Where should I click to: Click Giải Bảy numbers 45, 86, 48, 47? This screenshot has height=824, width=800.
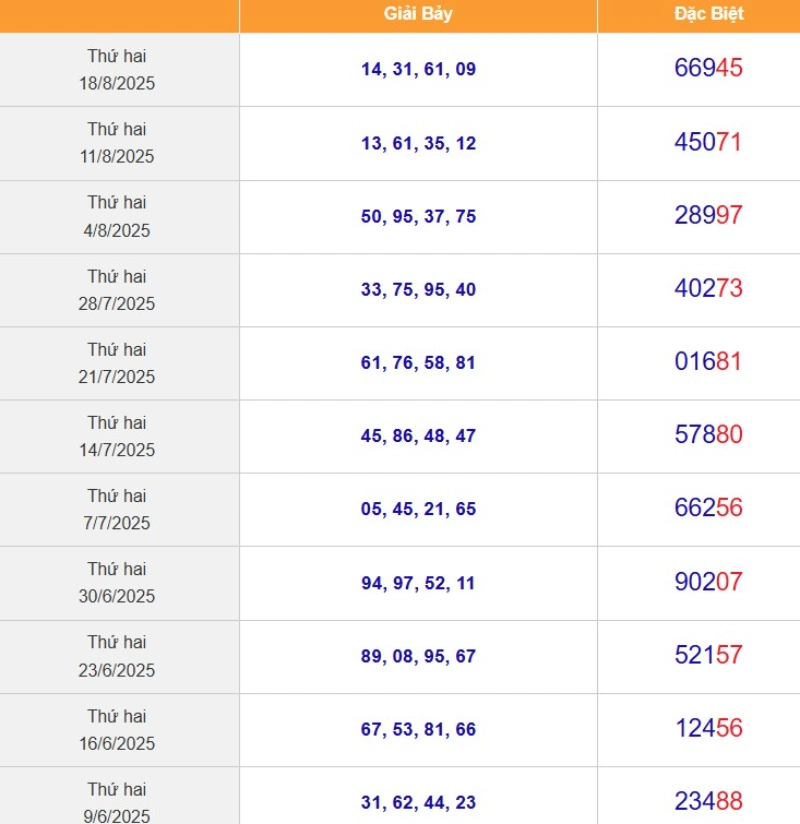418,436
